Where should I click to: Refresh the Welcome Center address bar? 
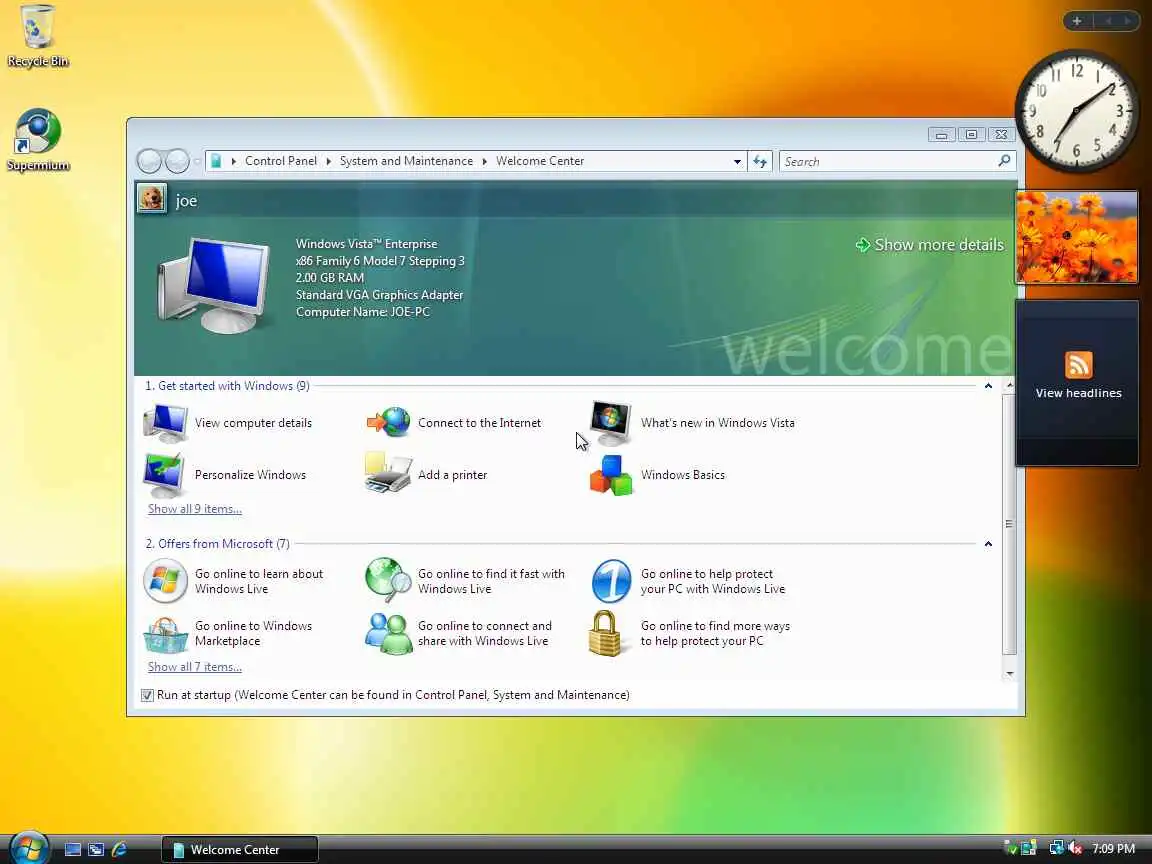coord(760,161)
